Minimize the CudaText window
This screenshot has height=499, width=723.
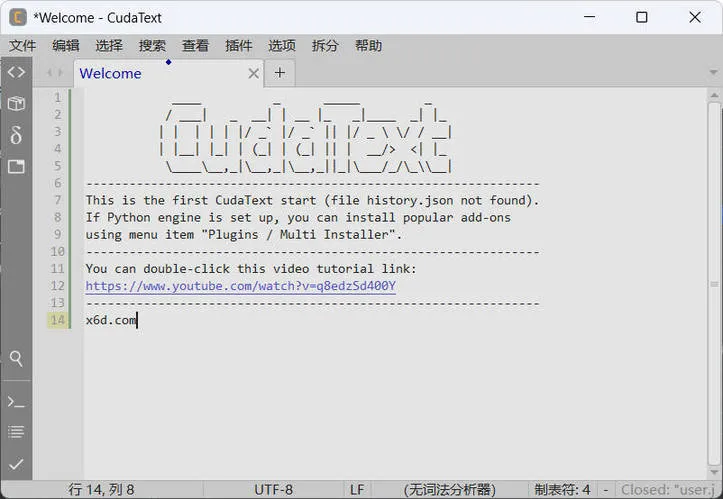click(589, 18)
